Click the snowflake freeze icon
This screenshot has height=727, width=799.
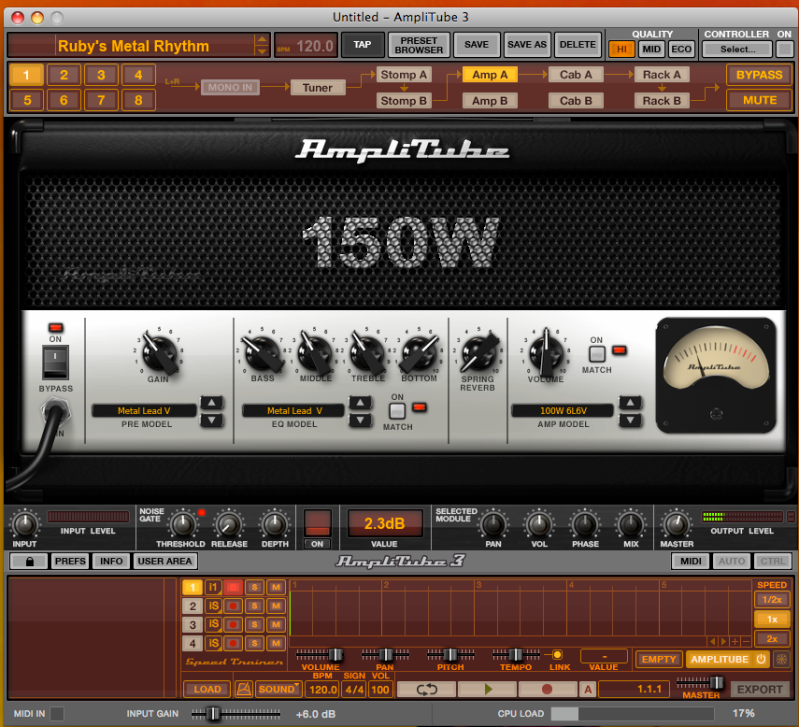(x=781, y=659)
